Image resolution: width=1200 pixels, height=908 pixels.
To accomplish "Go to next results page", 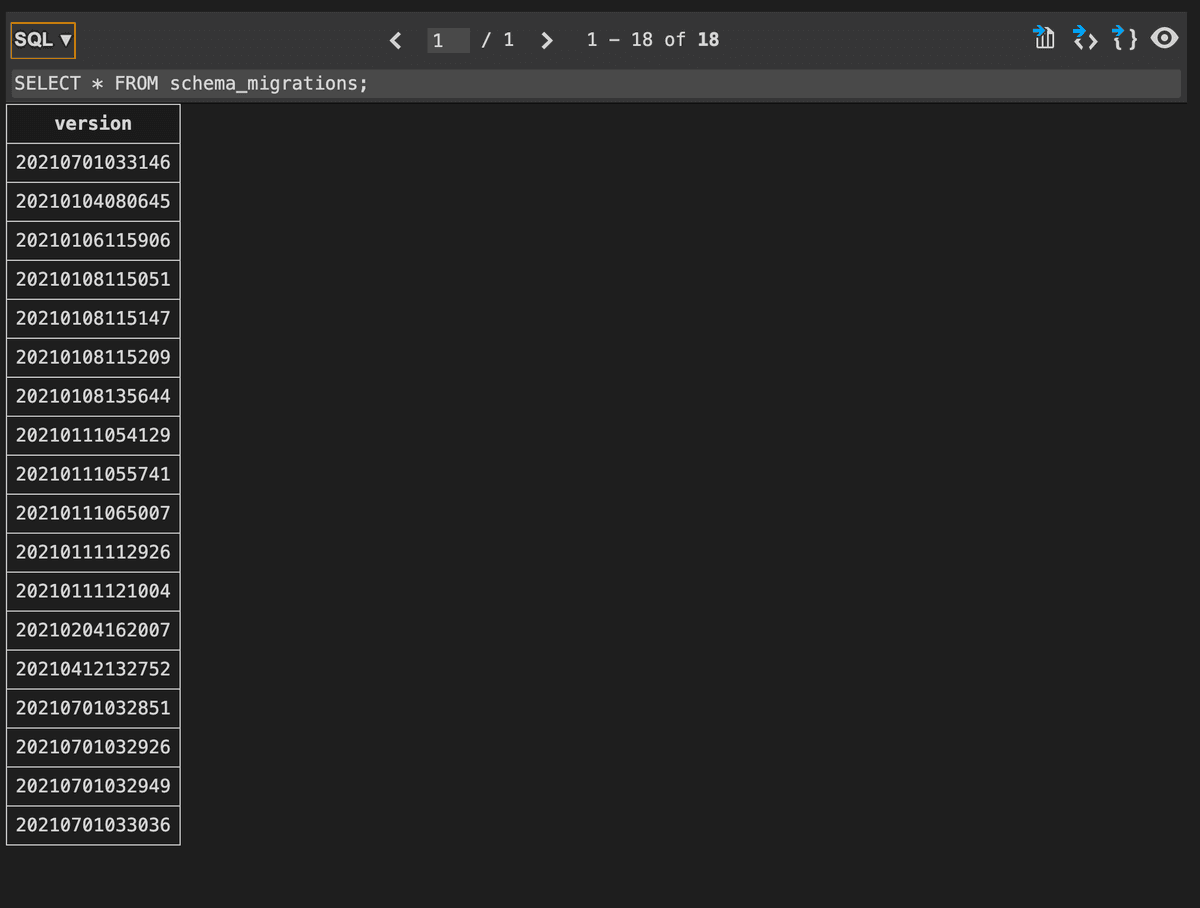I will pos(546,40).
